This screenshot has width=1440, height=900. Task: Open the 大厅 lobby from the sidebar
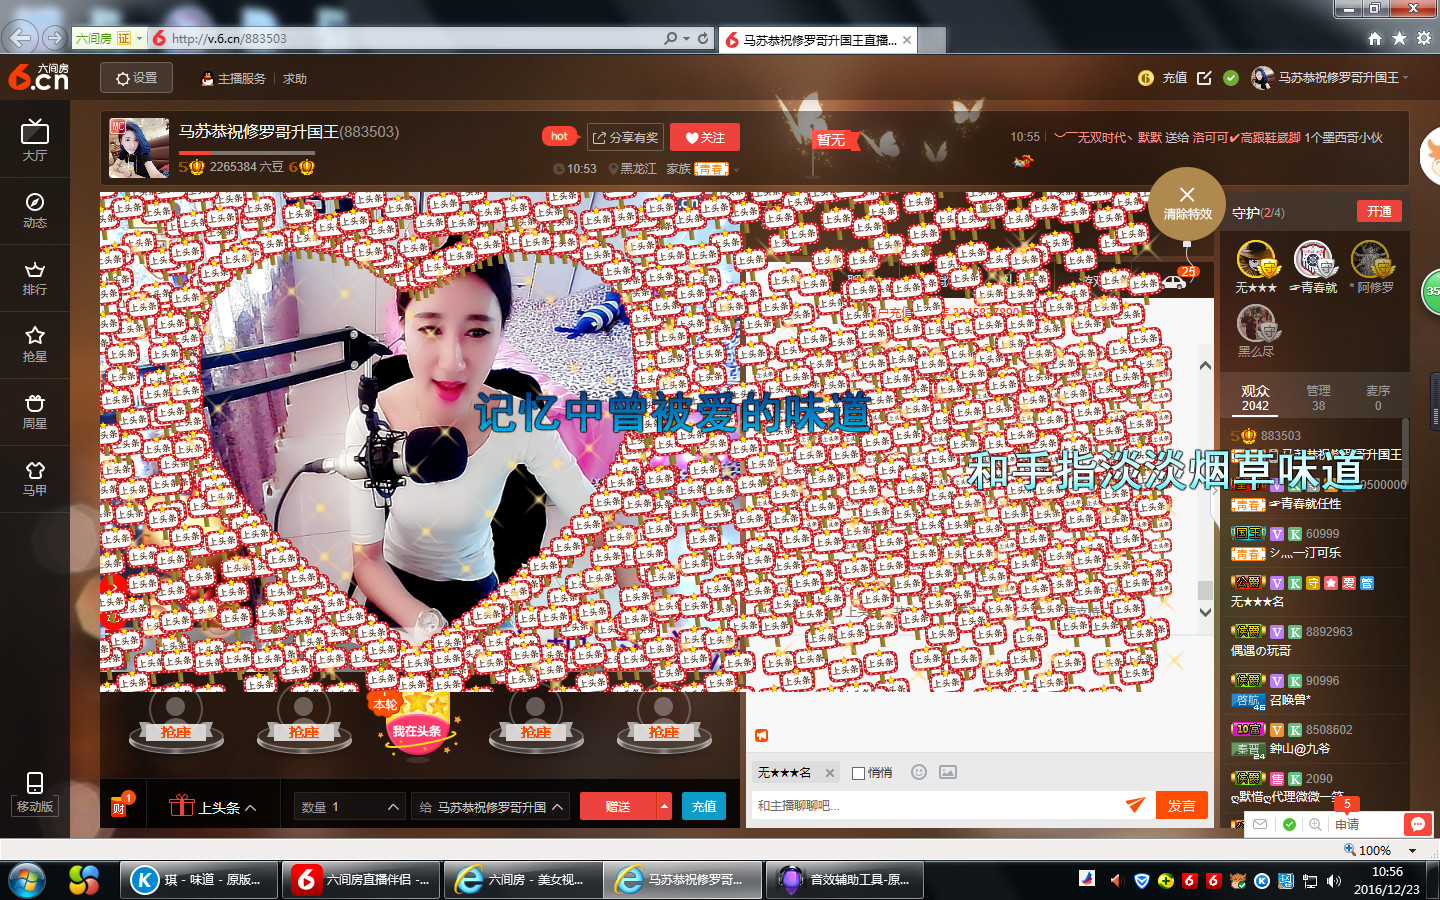[35, 141]
